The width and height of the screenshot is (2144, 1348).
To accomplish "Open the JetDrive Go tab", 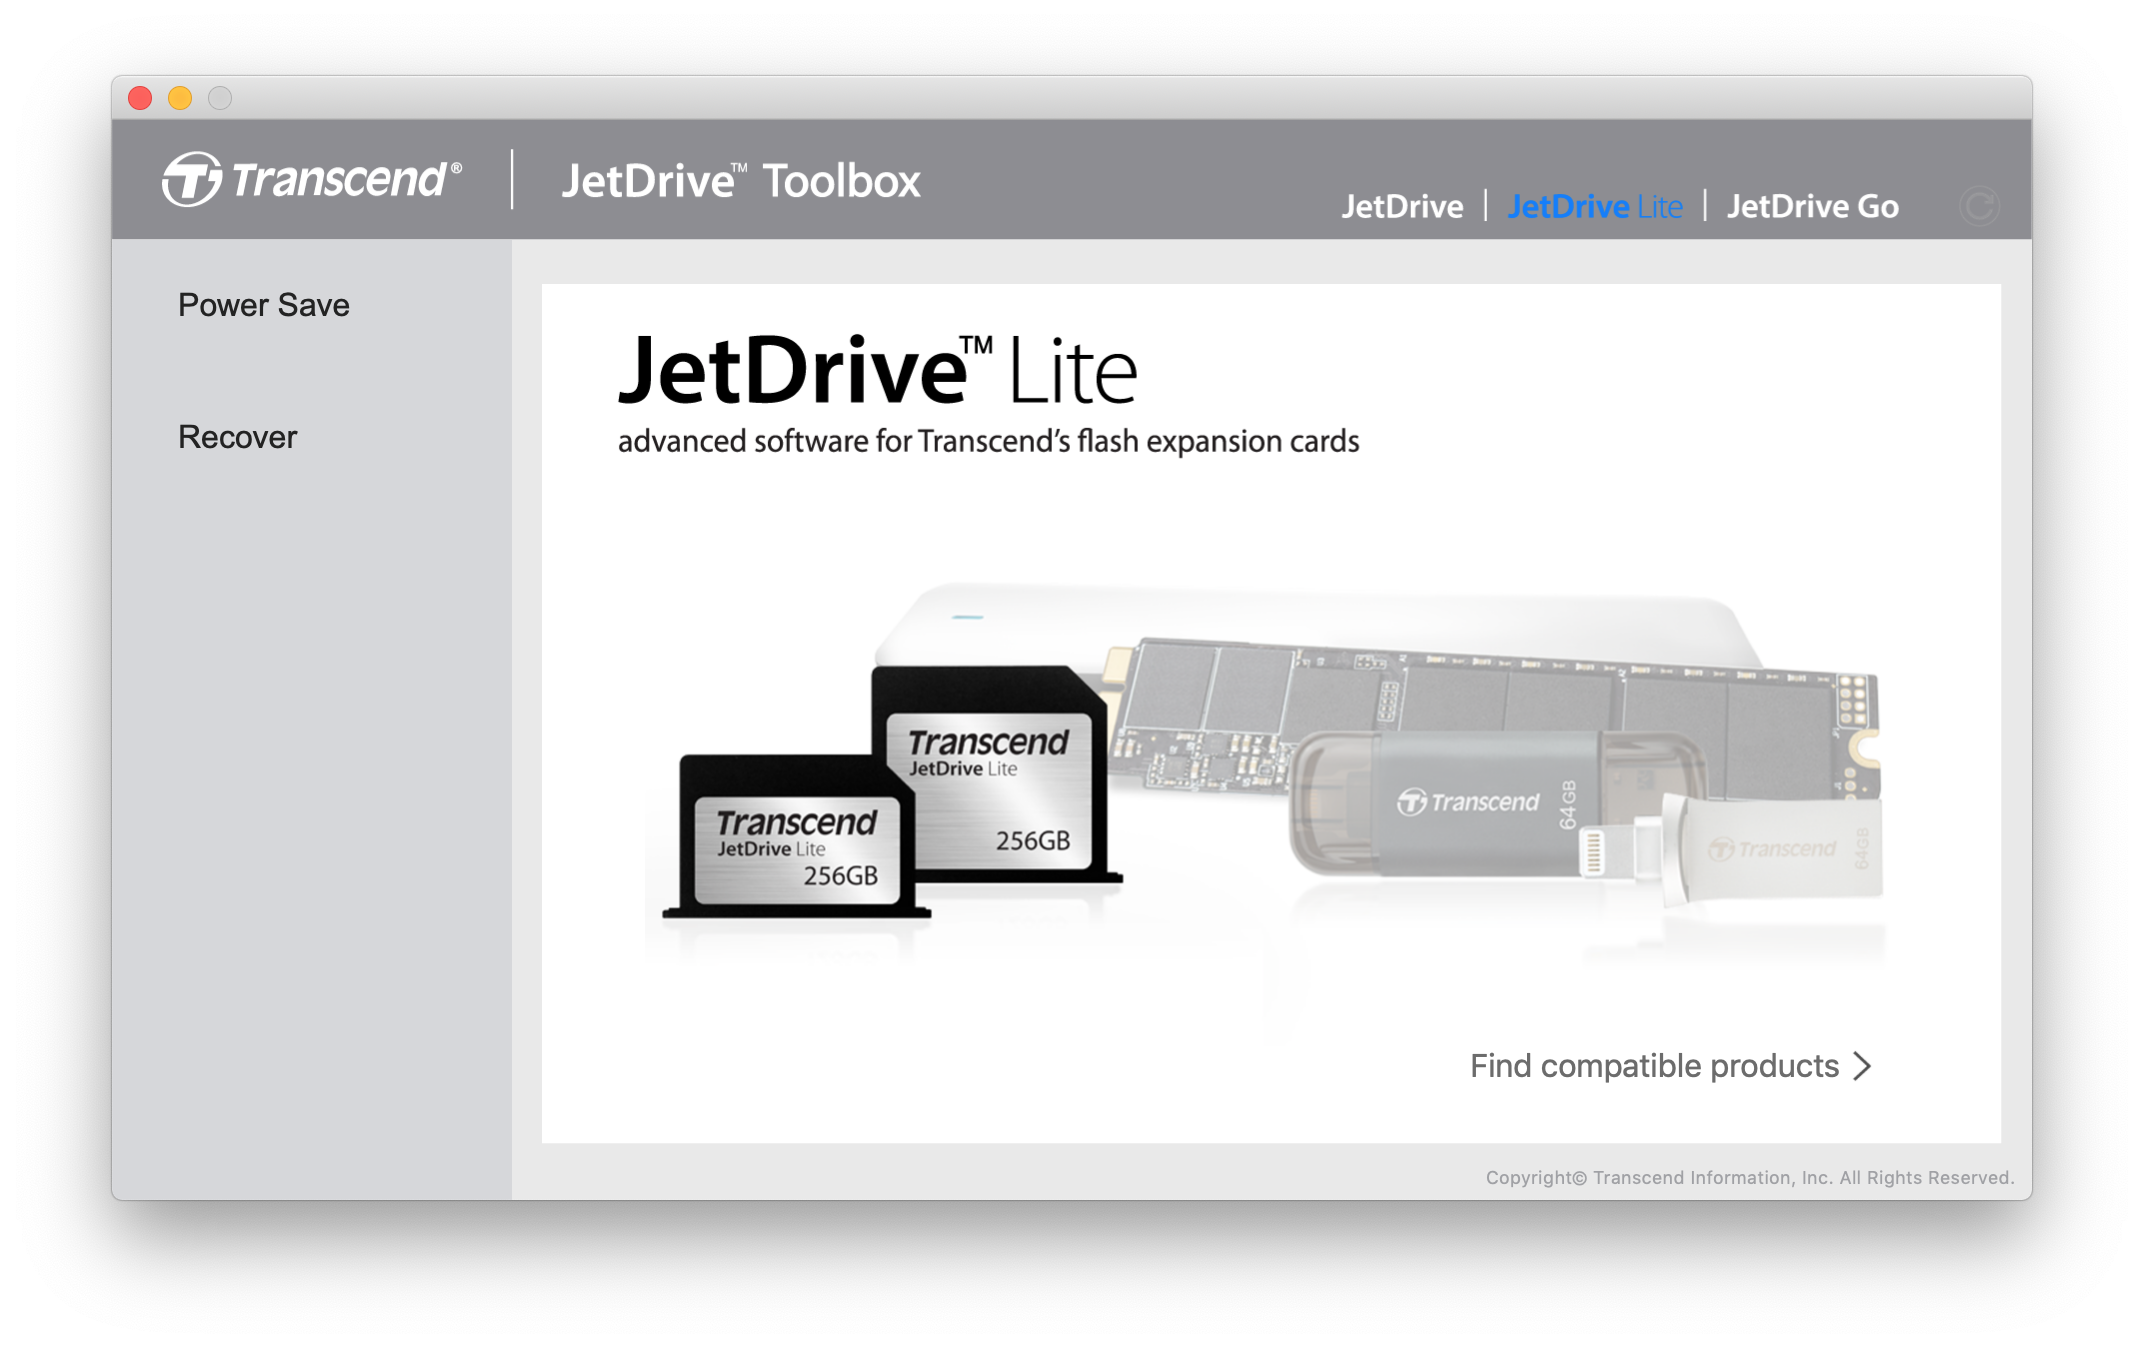I will 1813,206.
